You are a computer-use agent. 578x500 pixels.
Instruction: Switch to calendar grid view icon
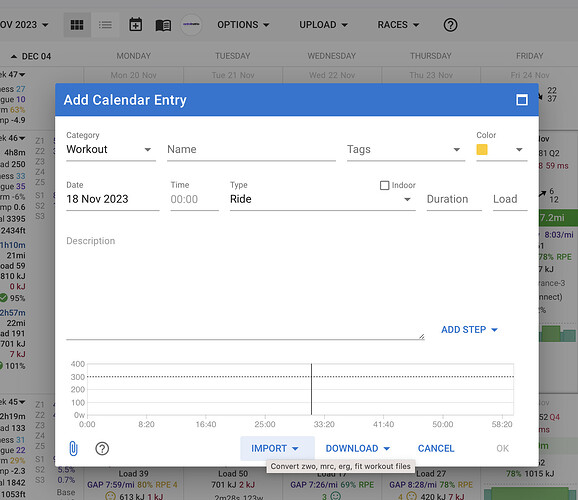tap(77, 25)
